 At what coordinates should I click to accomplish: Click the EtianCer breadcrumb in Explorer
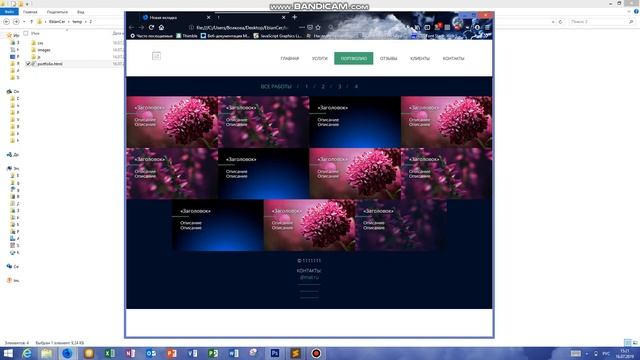coord(57,22)
